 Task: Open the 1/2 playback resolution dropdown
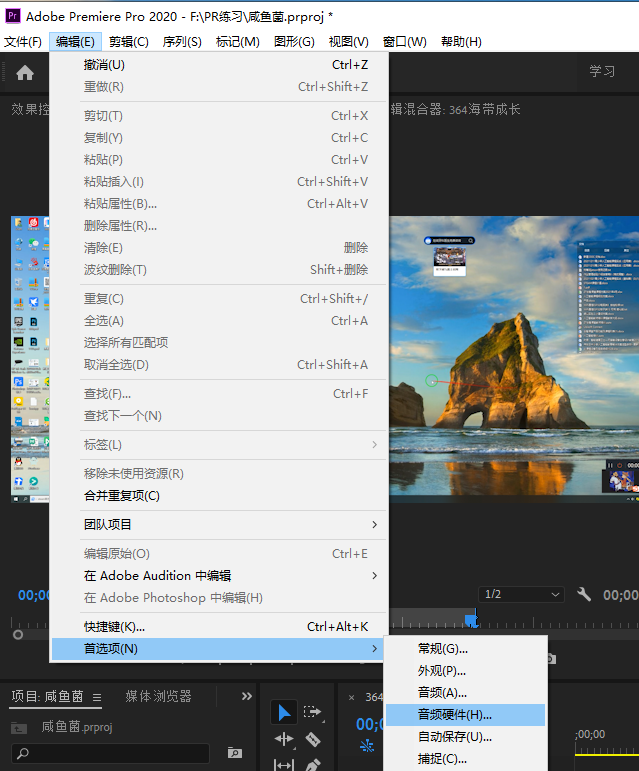click(x=521, y=594)
